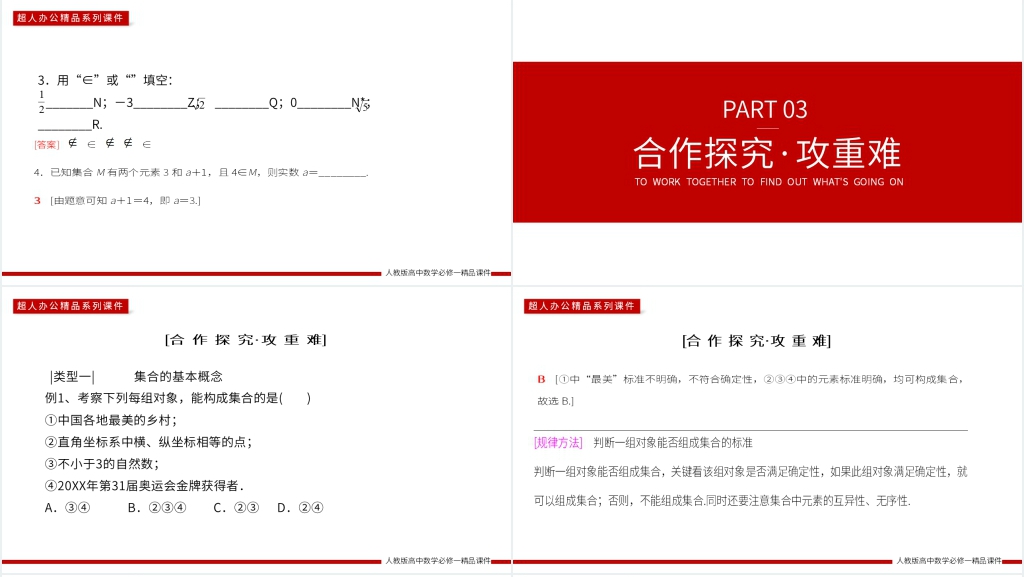The height and width of the screenshot is (577, 1024).
Task: Click the first ∉ symbol after [答案]
Action: click(72, 144)
